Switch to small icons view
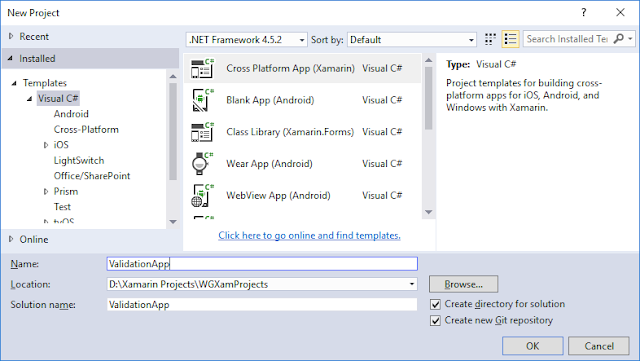The height and width of the screenshot is (361, 640). point(490,39)
